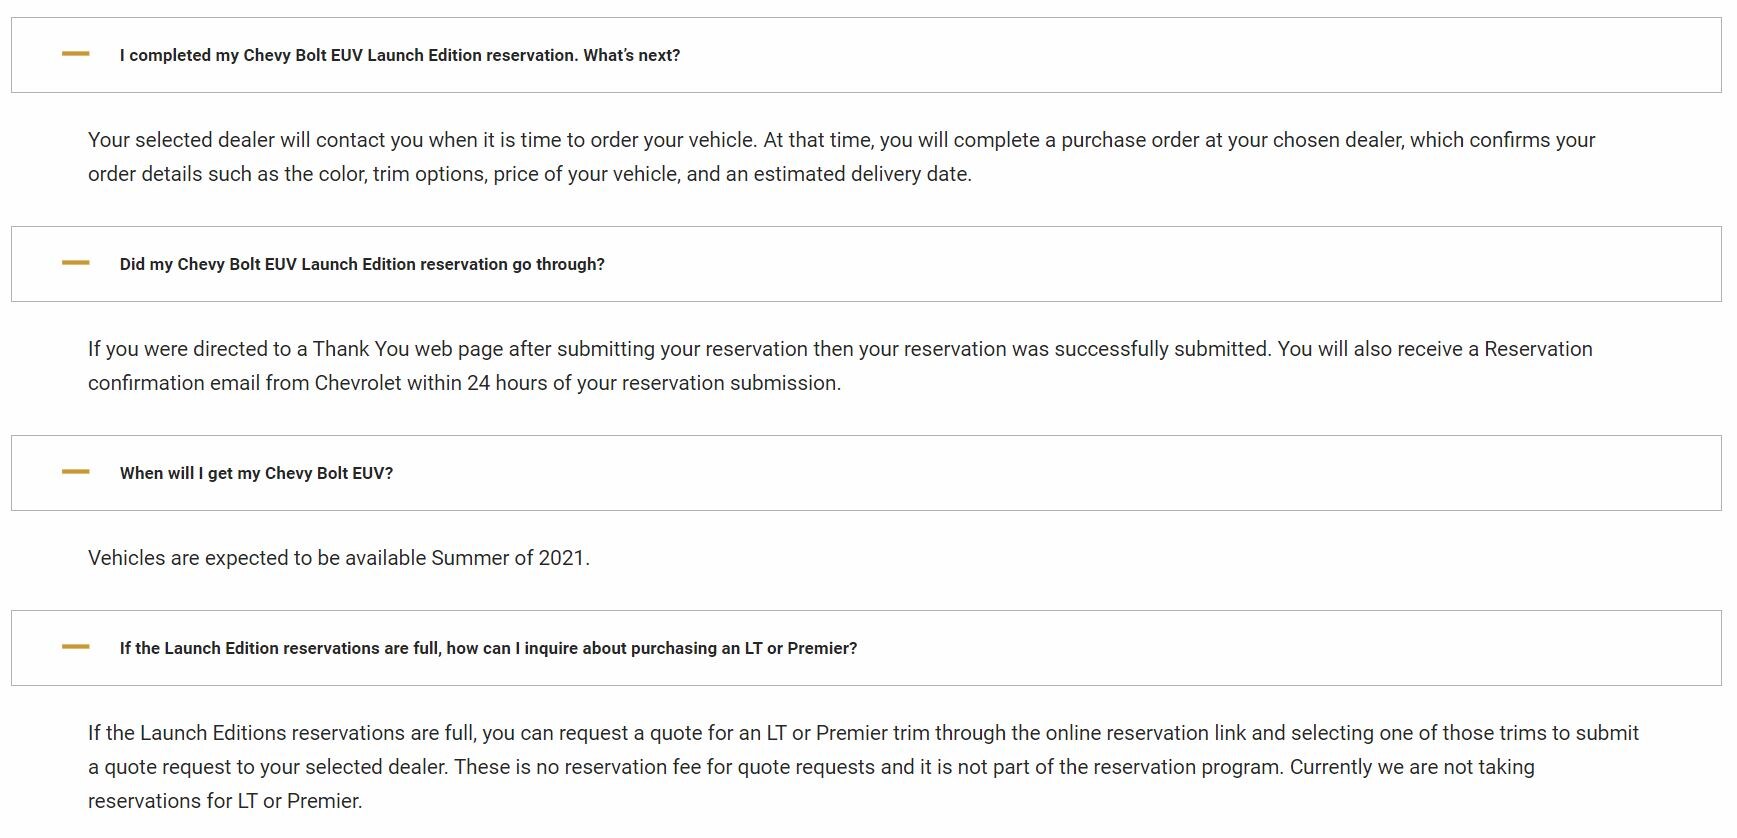Click final line 'reservations for LT or Premier.'
This screenshot has height=838, width=1737.
[x=225, y=801]
